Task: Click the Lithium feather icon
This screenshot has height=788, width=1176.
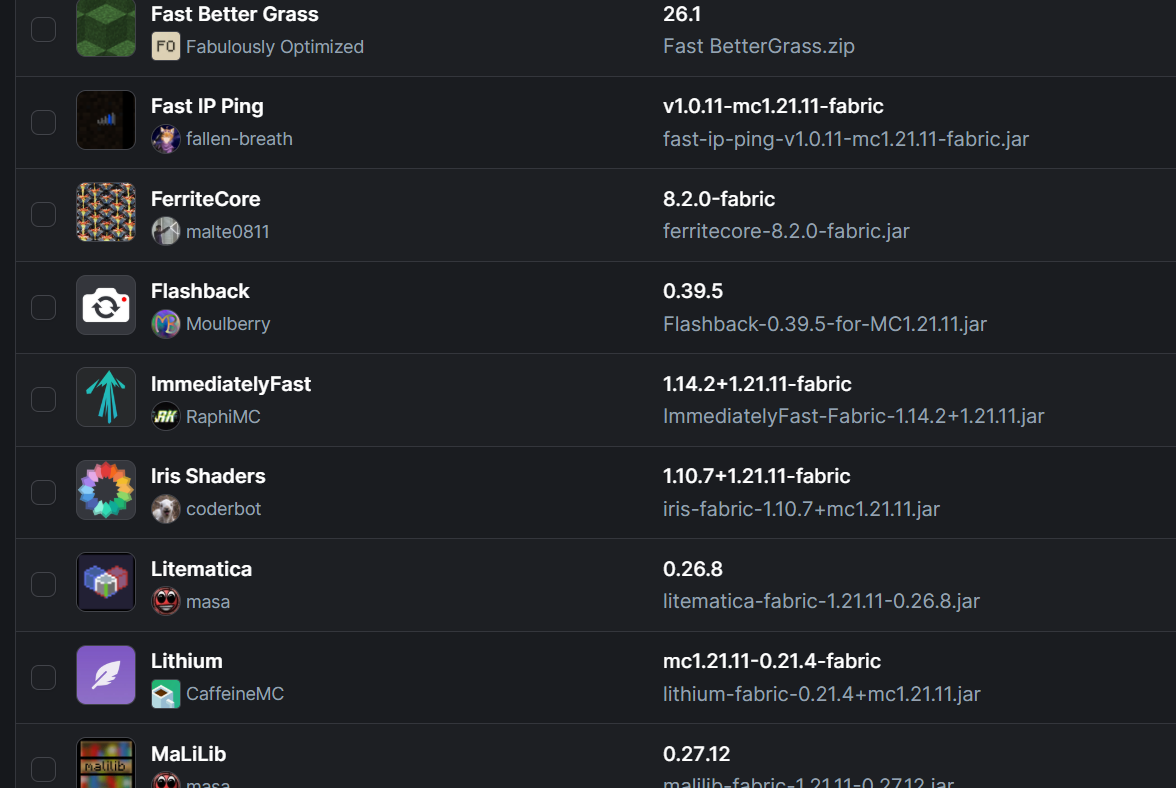Action: 106,676
